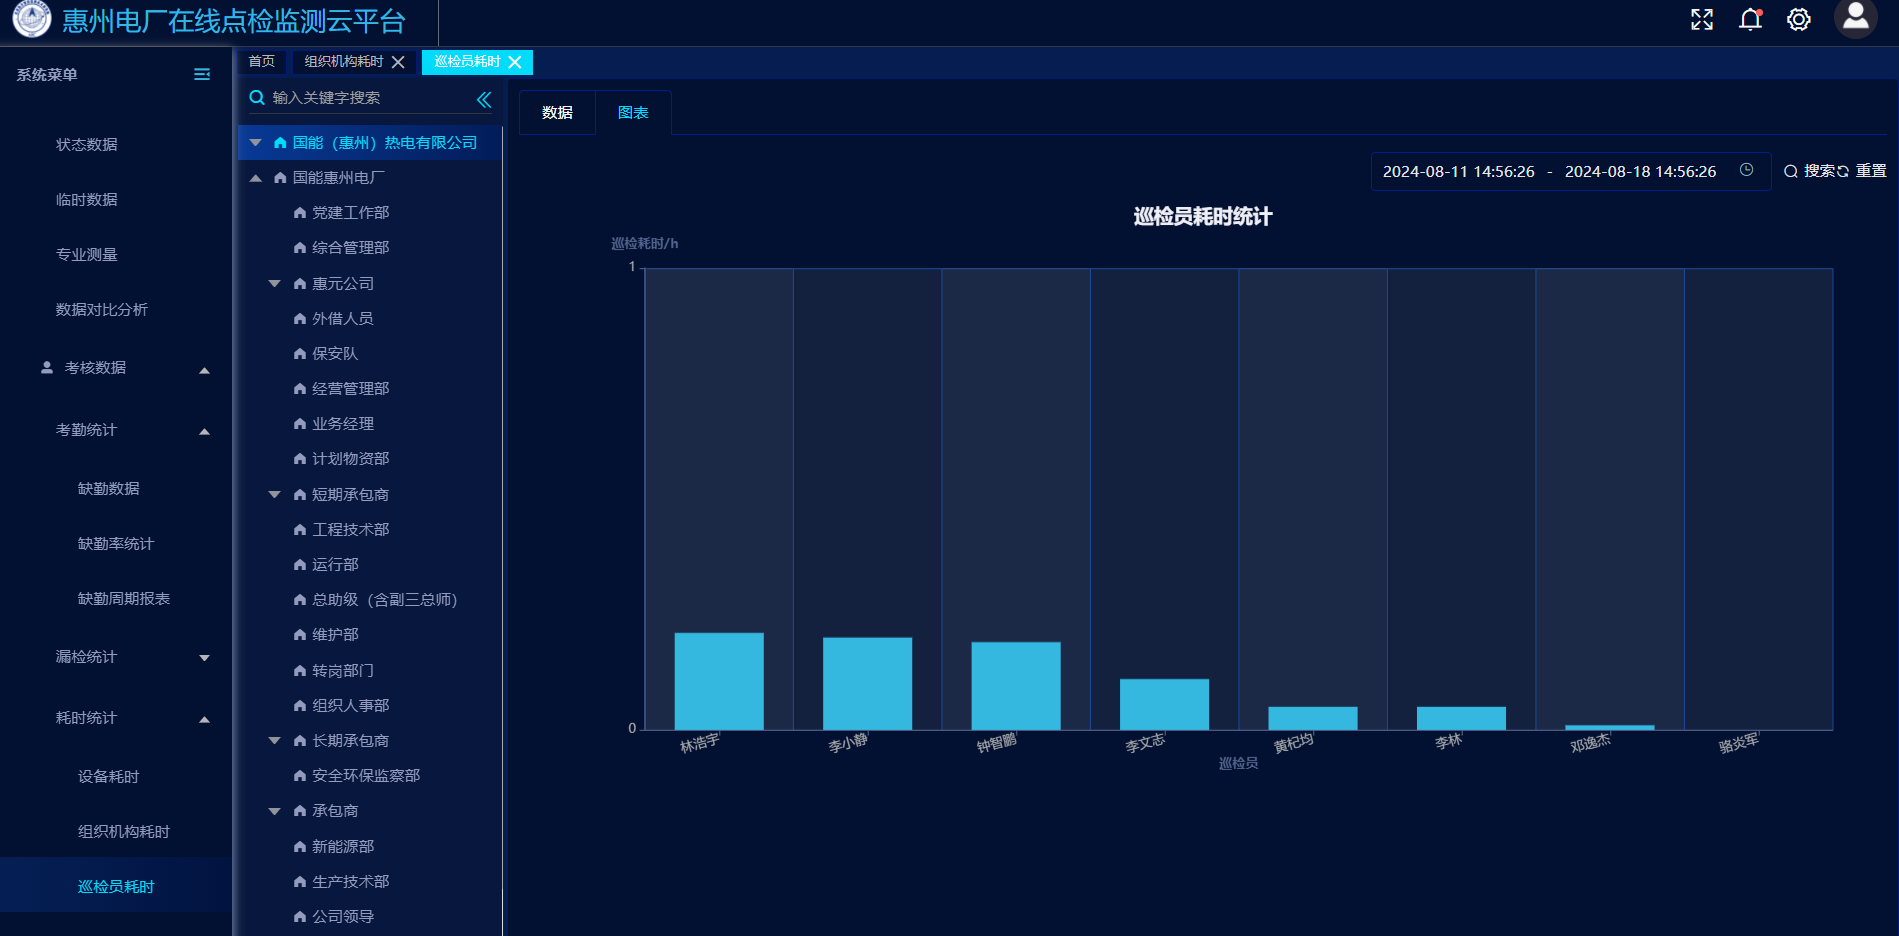Image resolution: width=1899 pixels, height=936 pixels.
Task: Switch to the 数据 tab
Action: tap(557, 113)
